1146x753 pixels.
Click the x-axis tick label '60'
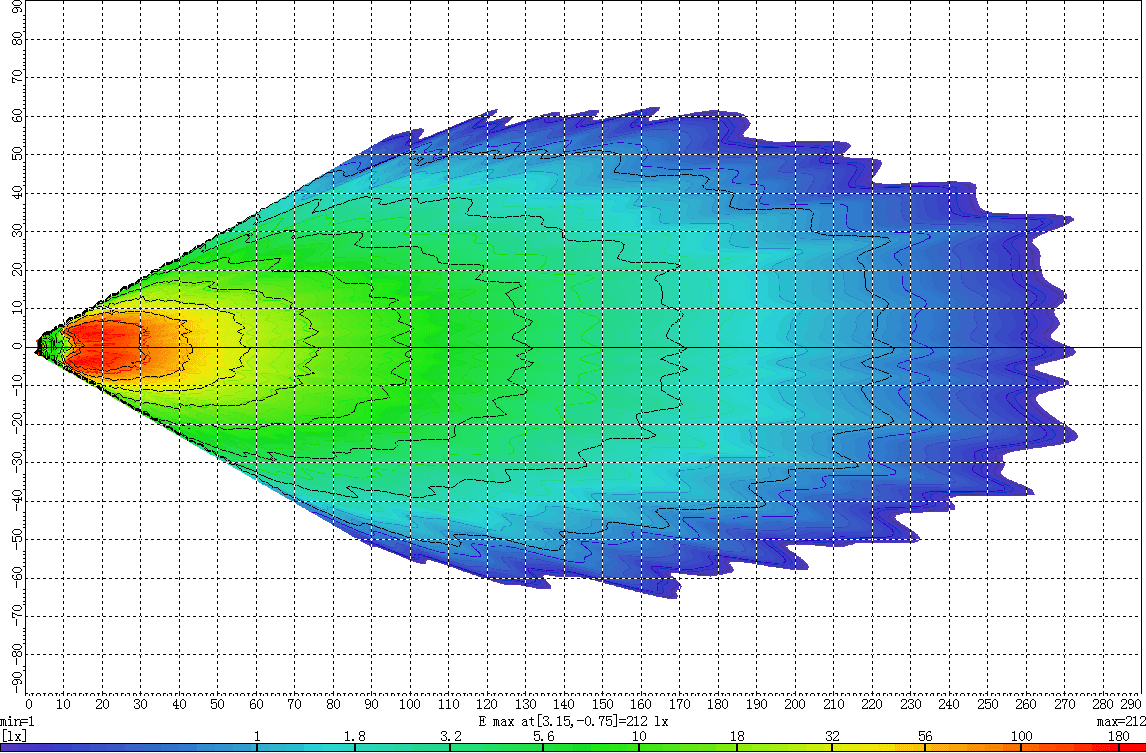(257, 705)
